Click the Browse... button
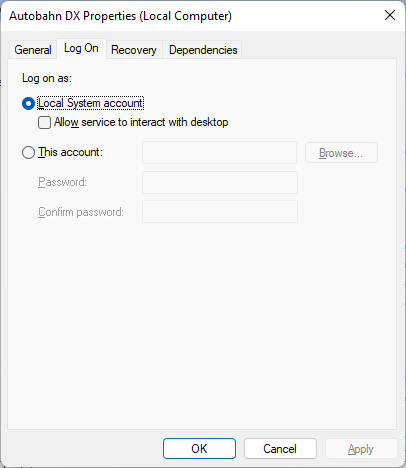Image resolution: width=406 pixels, height=468 pixels. pyautogui.click(x=341, y=153)
